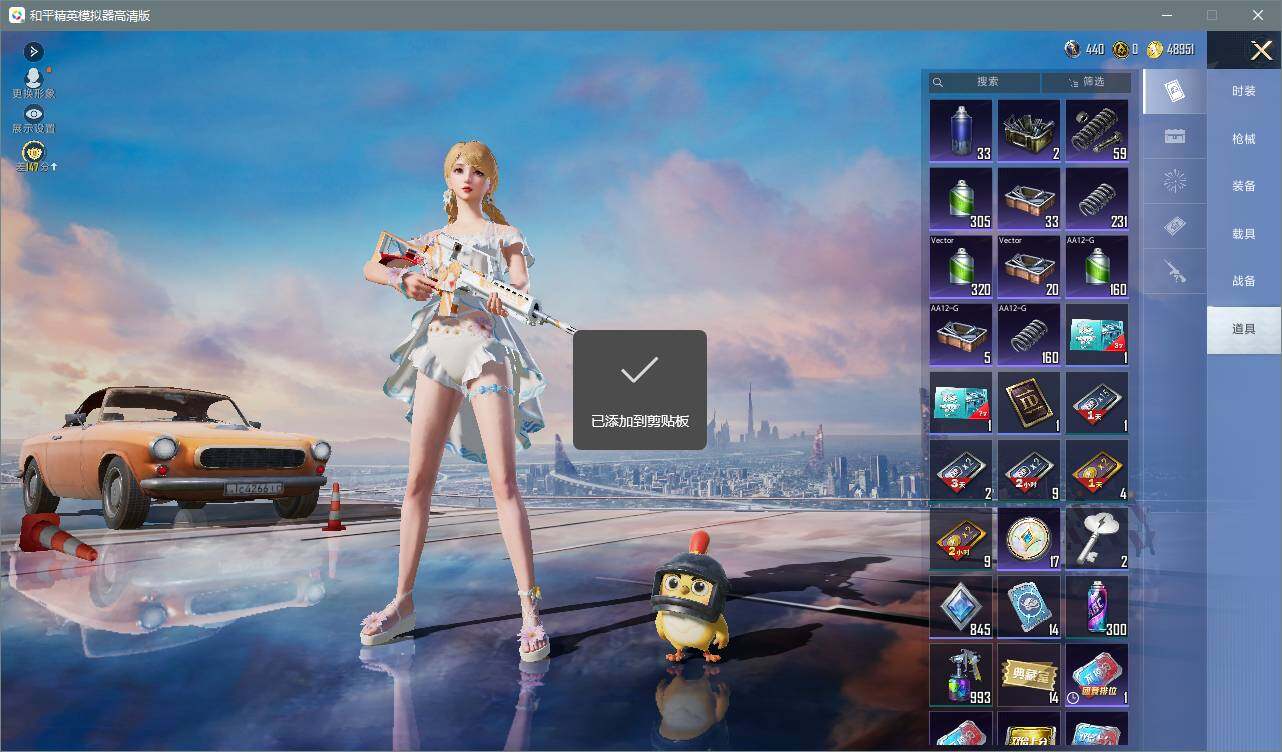Screen dimensions: 1282x752
Task: Select the AA12-G green paint can (160)
Action: (1097, 266)
